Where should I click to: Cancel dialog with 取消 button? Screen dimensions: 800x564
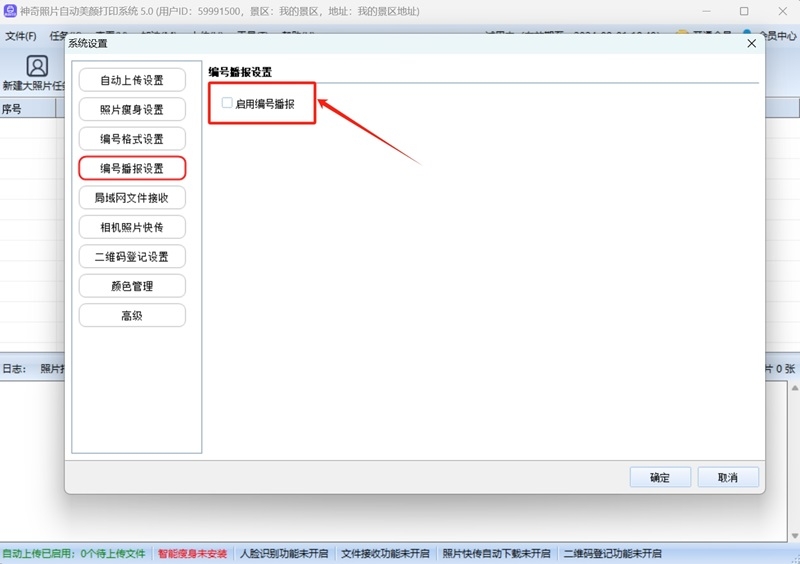(x=728, y=477)
